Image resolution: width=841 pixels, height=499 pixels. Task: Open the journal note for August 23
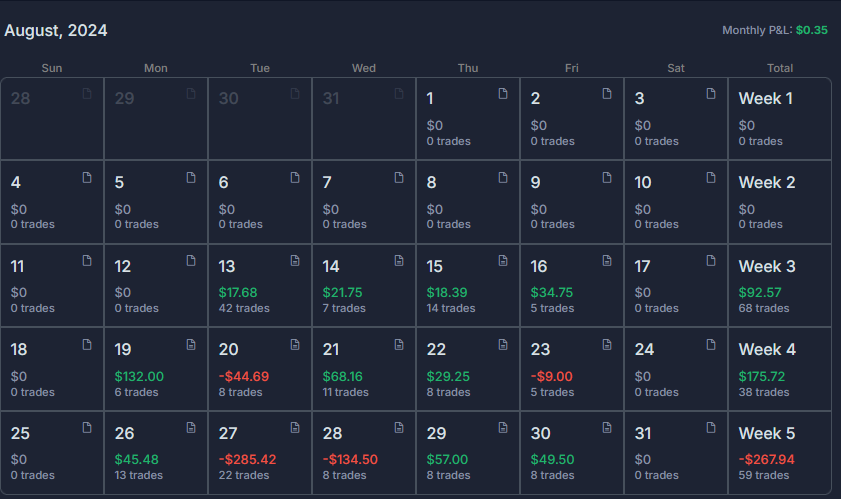tap(607, 344)
